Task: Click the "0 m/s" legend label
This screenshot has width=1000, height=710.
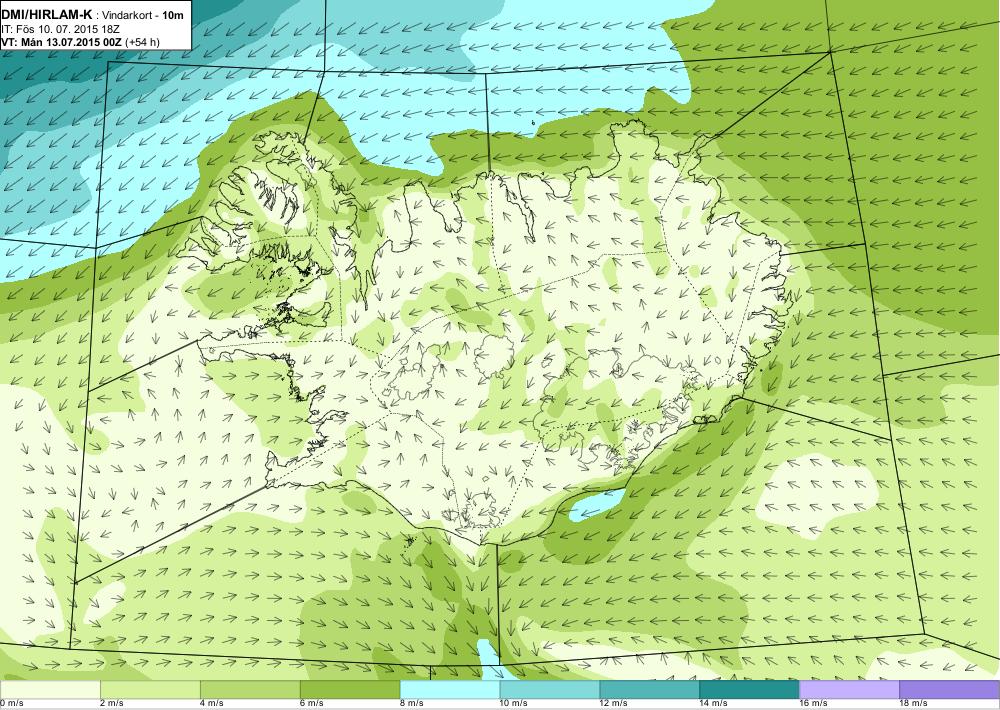Action: point(11,704)
